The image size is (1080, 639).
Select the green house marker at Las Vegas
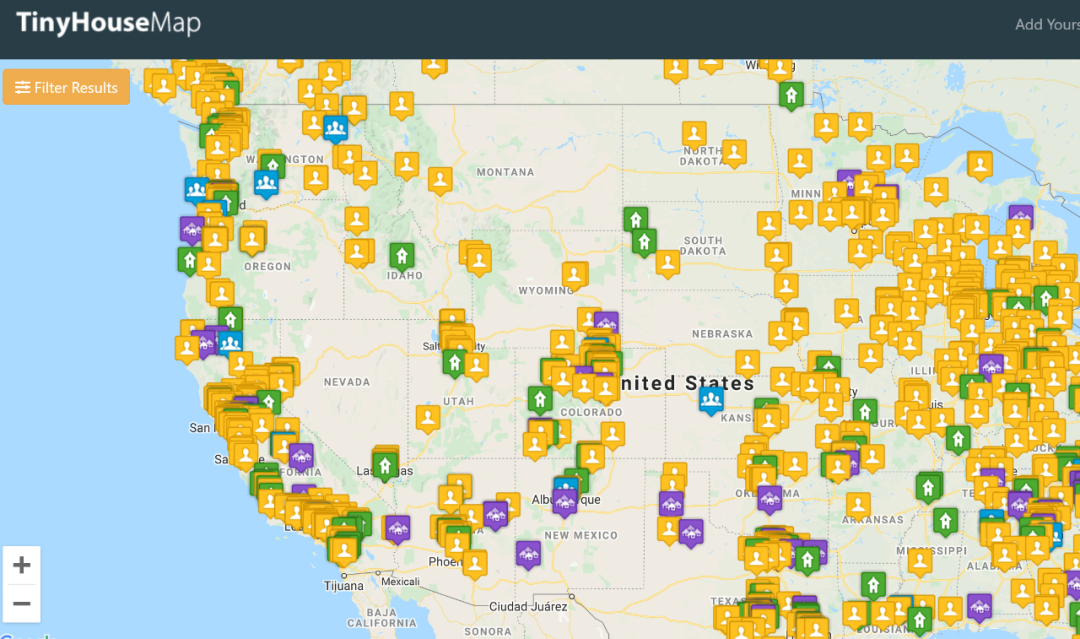point(385,466)
